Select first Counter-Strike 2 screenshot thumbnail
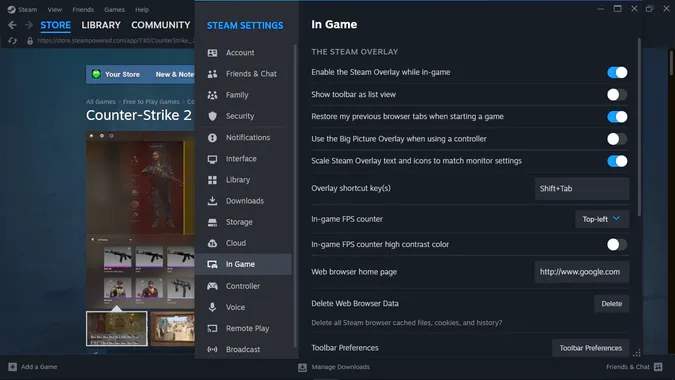The width and height of the screenshot is (675, 380). (117, 329)
